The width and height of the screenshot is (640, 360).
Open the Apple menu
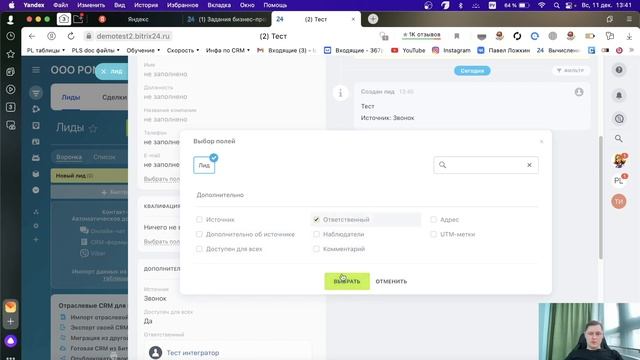(11, 5)
